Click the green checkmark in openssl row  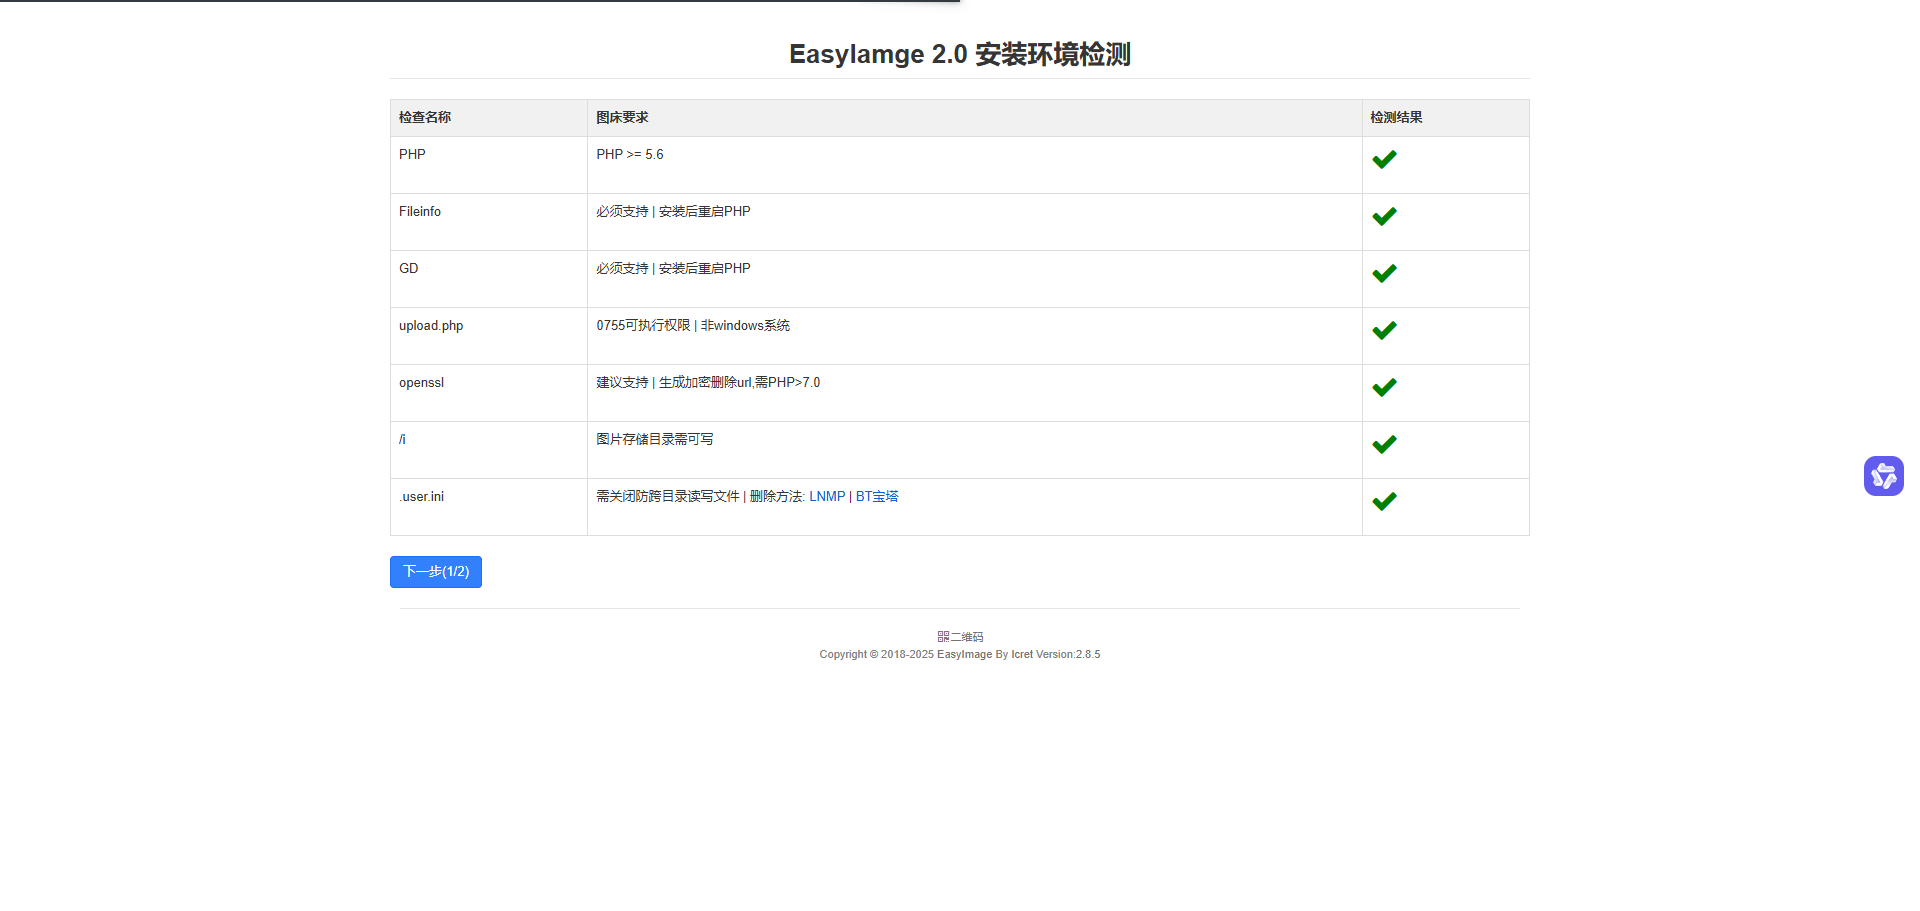point(1385,387)
